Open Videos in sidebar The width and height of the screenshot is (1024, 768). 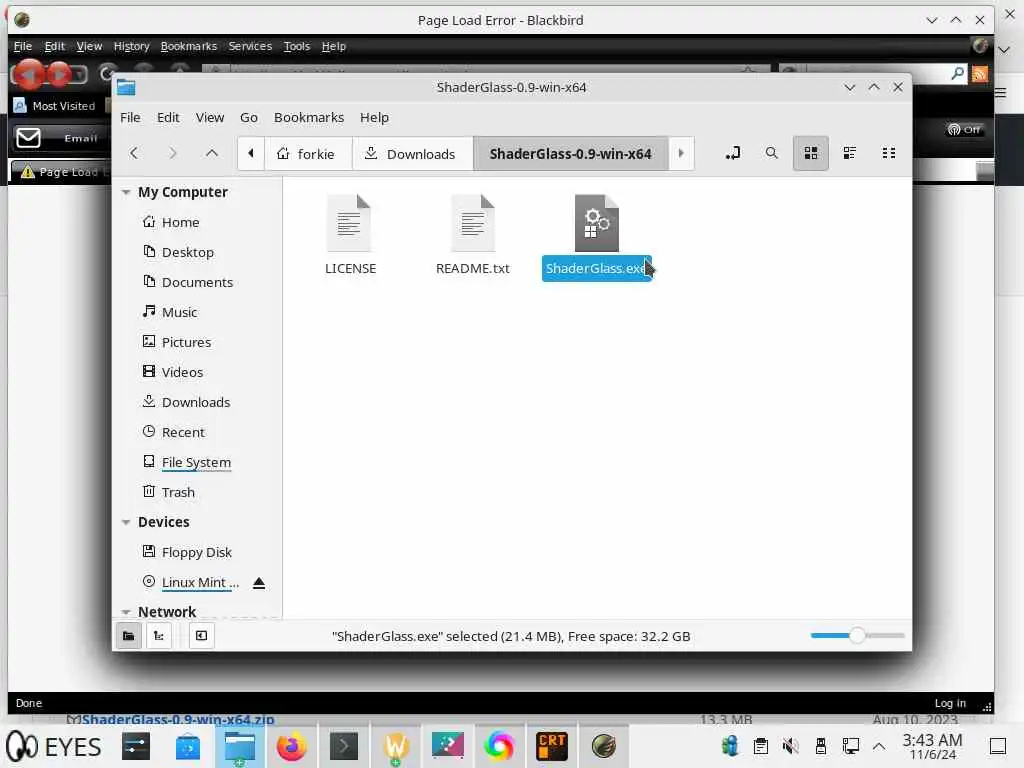pos(182,372)
